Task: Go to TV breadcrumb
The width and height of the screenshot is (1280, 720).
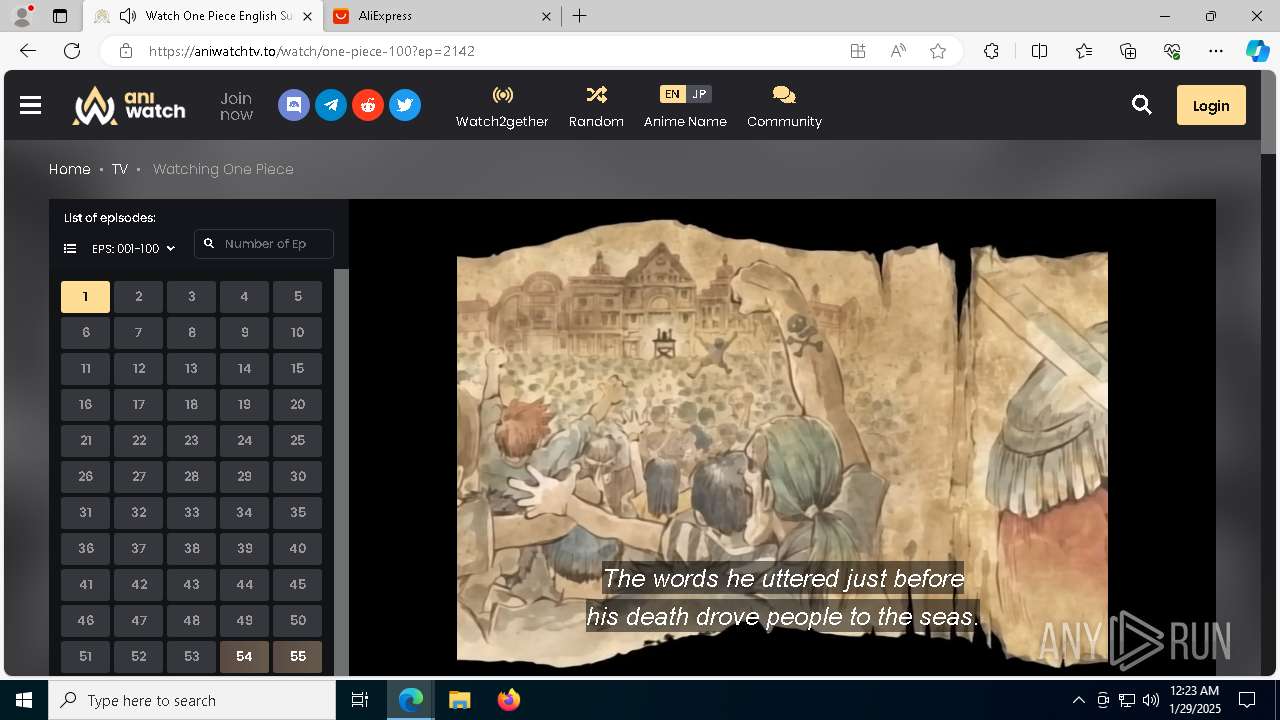Action: (x=120, y=169)
